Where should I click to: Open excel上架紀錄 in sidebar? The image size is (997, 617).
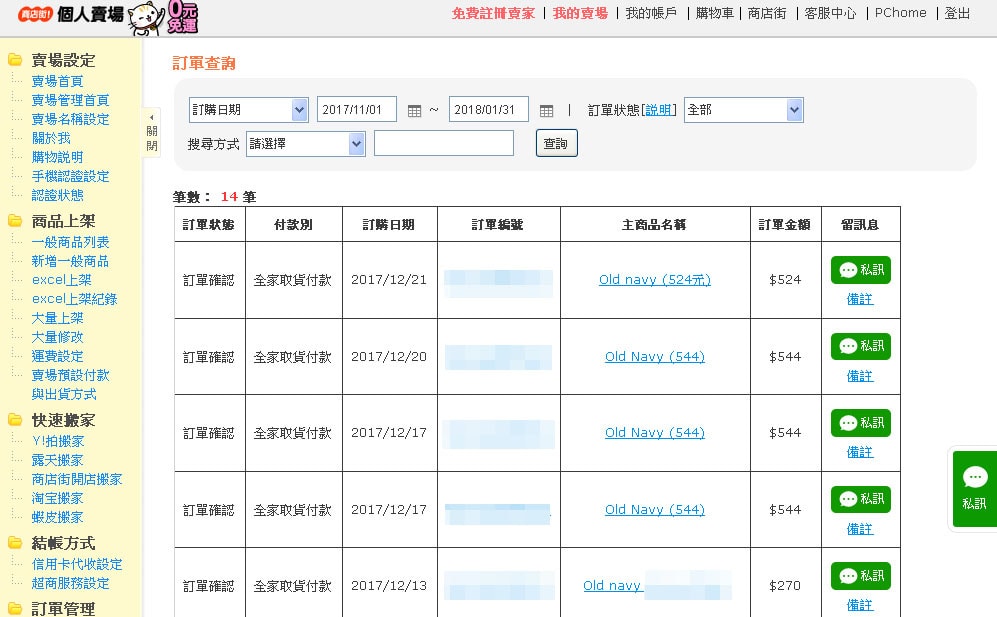(74, 299)
